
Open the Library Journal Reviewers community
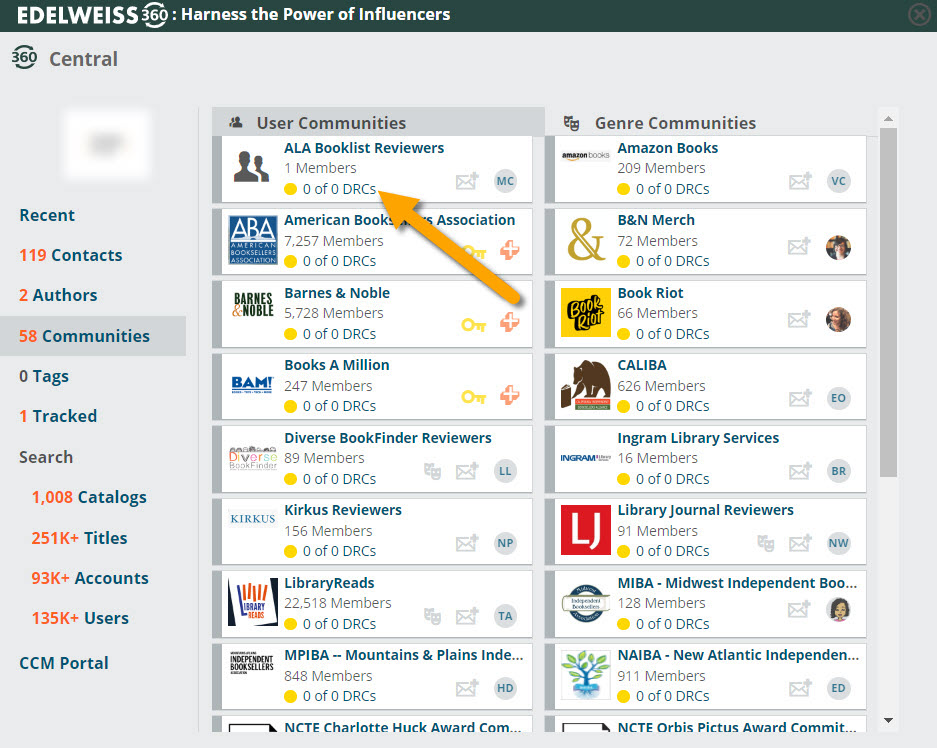[706, 510]
